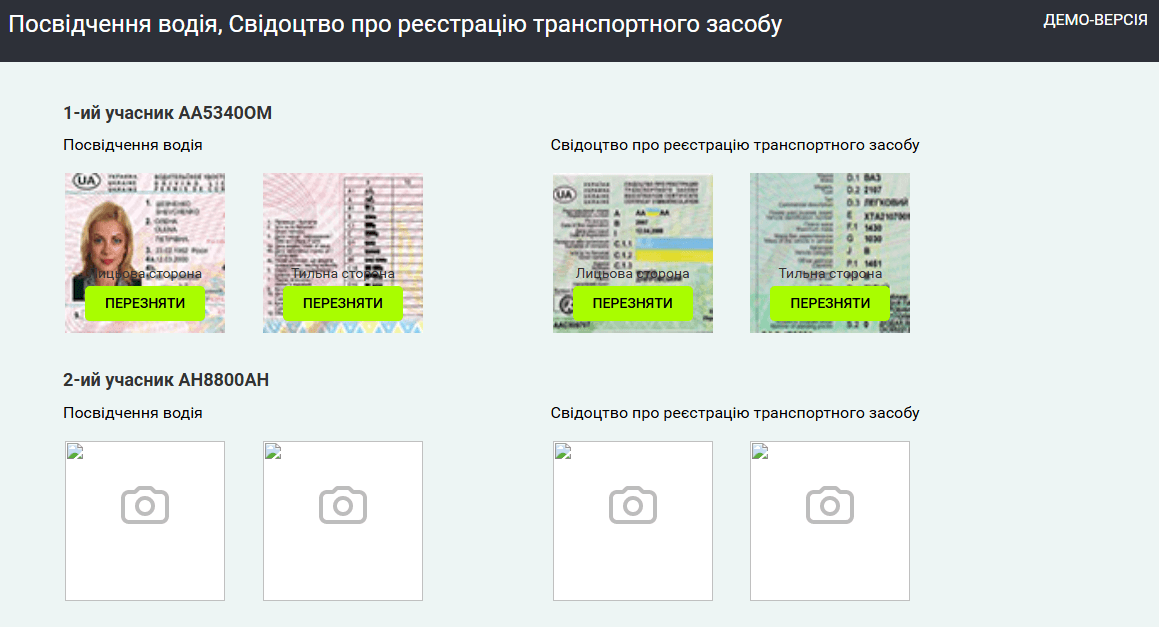1159x627 pixels.
Task: Click camera icon for 2nd participant's first driver license photo
Action: 145,506
